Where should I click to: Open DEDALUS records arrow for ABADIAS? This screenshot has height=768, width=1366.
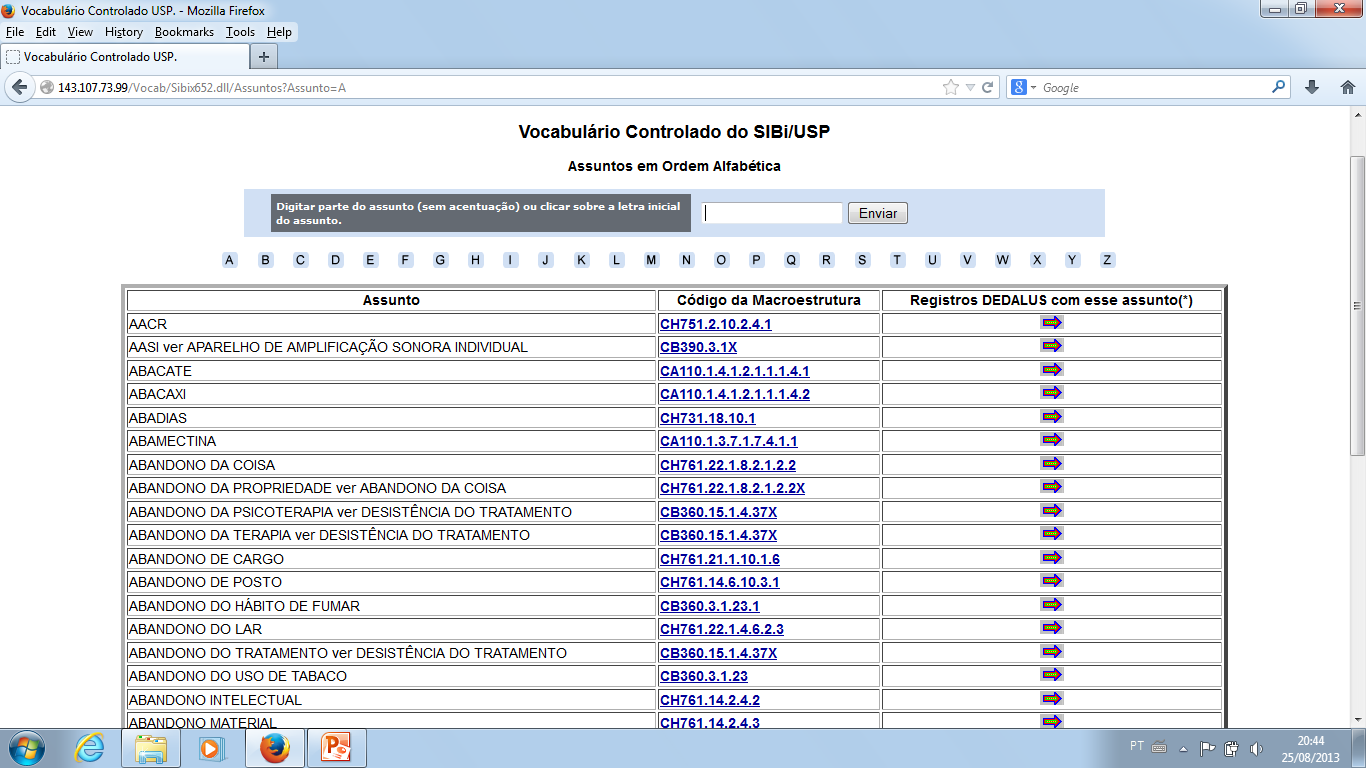coord(1051,417)
